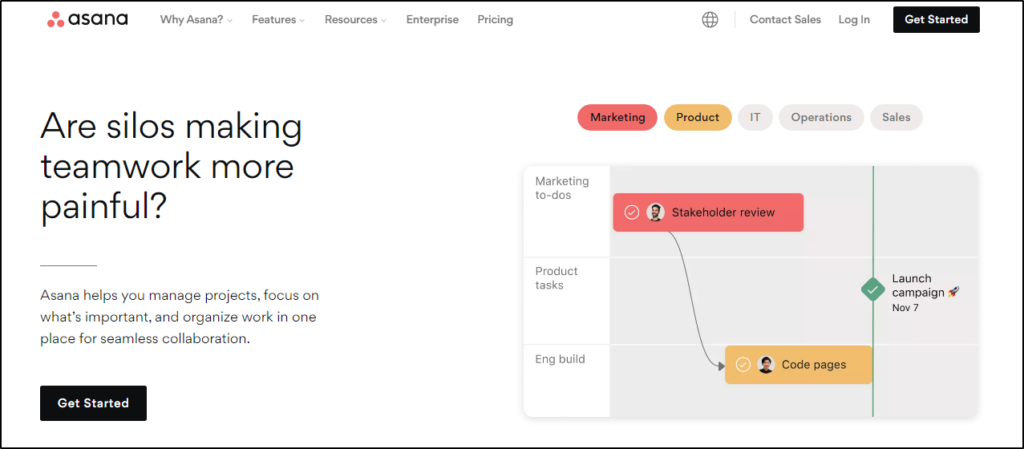Open the globe language selector
Screen dimensions: 1024x449
[710, 19]
